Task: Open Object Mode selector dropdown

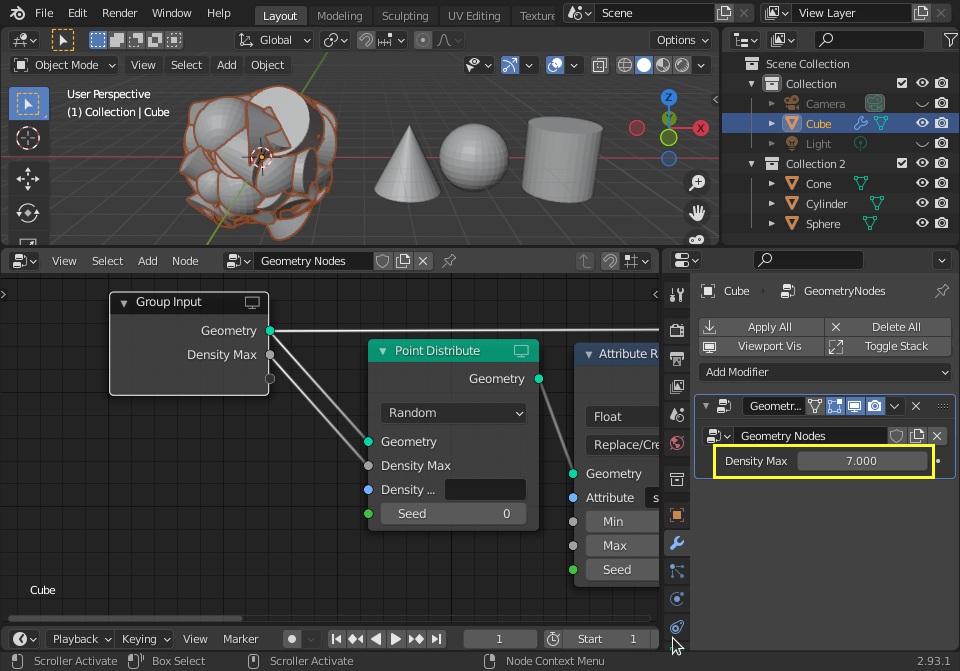Action: 64,65
